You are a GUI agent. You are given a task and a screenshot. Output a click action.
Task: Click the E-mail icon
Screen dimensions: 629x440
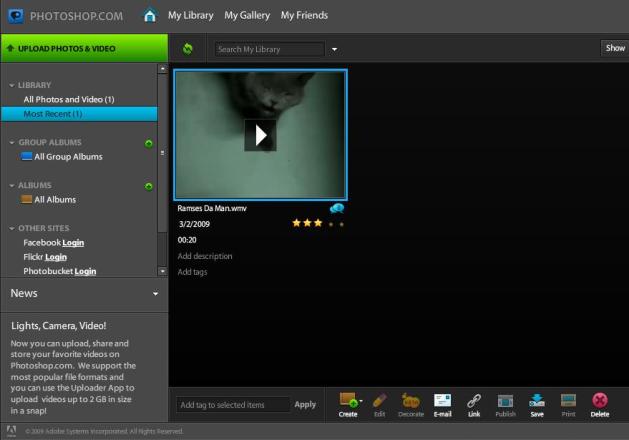[443, 404]
